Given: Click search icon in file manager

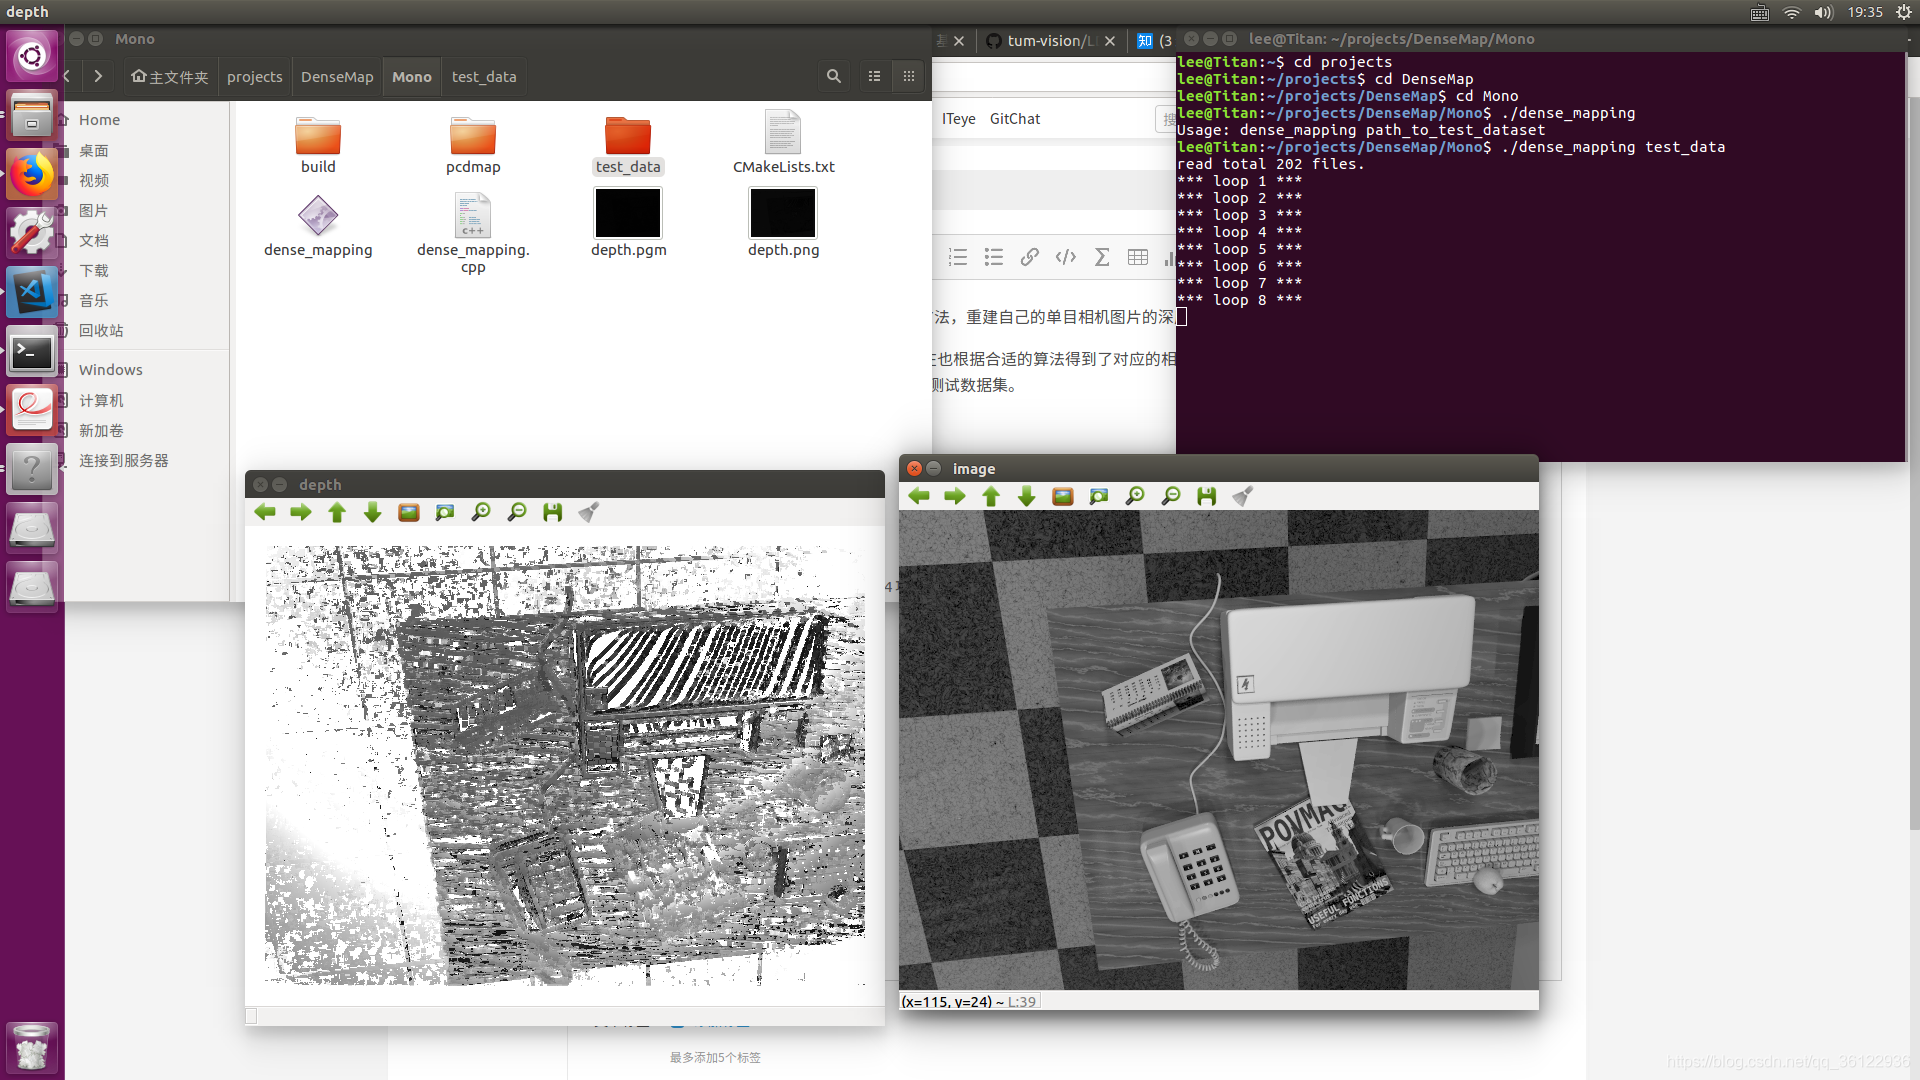Looking at the screenshot, I should coord(833,76).
